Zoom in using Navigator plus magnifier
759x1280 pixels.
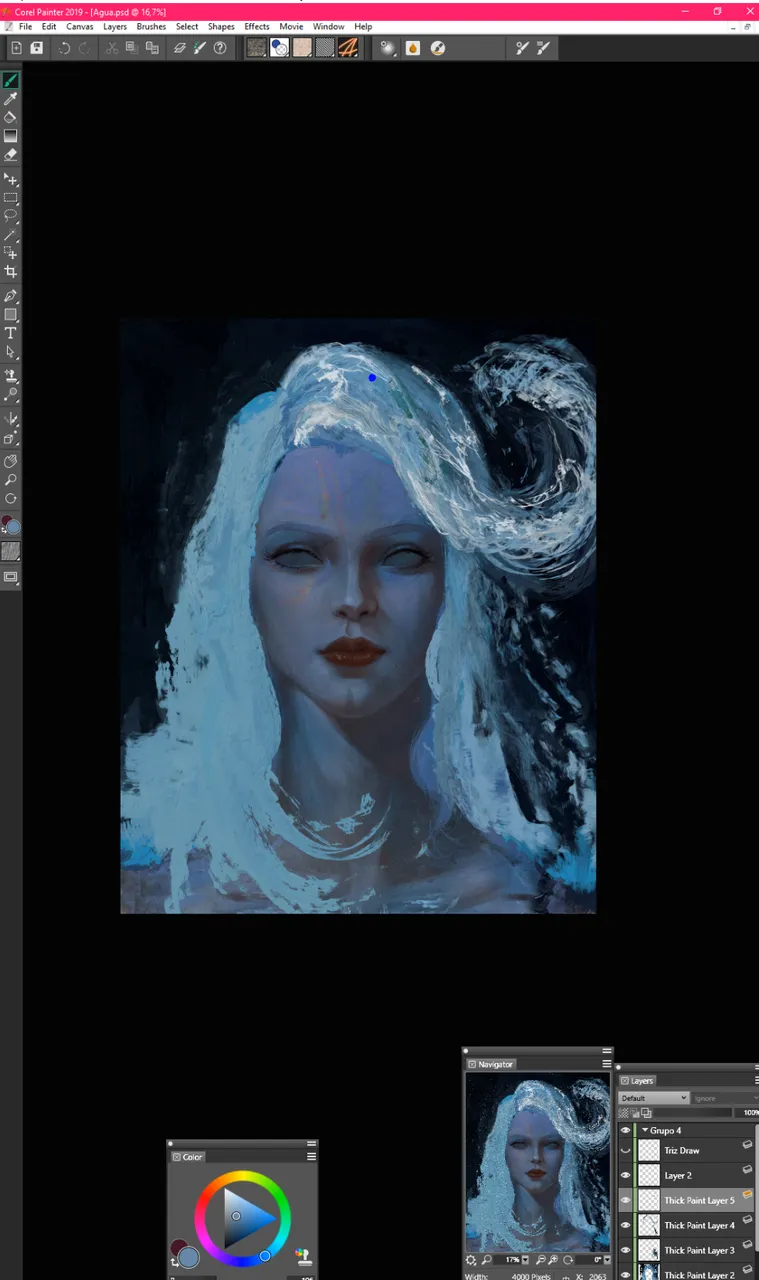coord(553,1260)
